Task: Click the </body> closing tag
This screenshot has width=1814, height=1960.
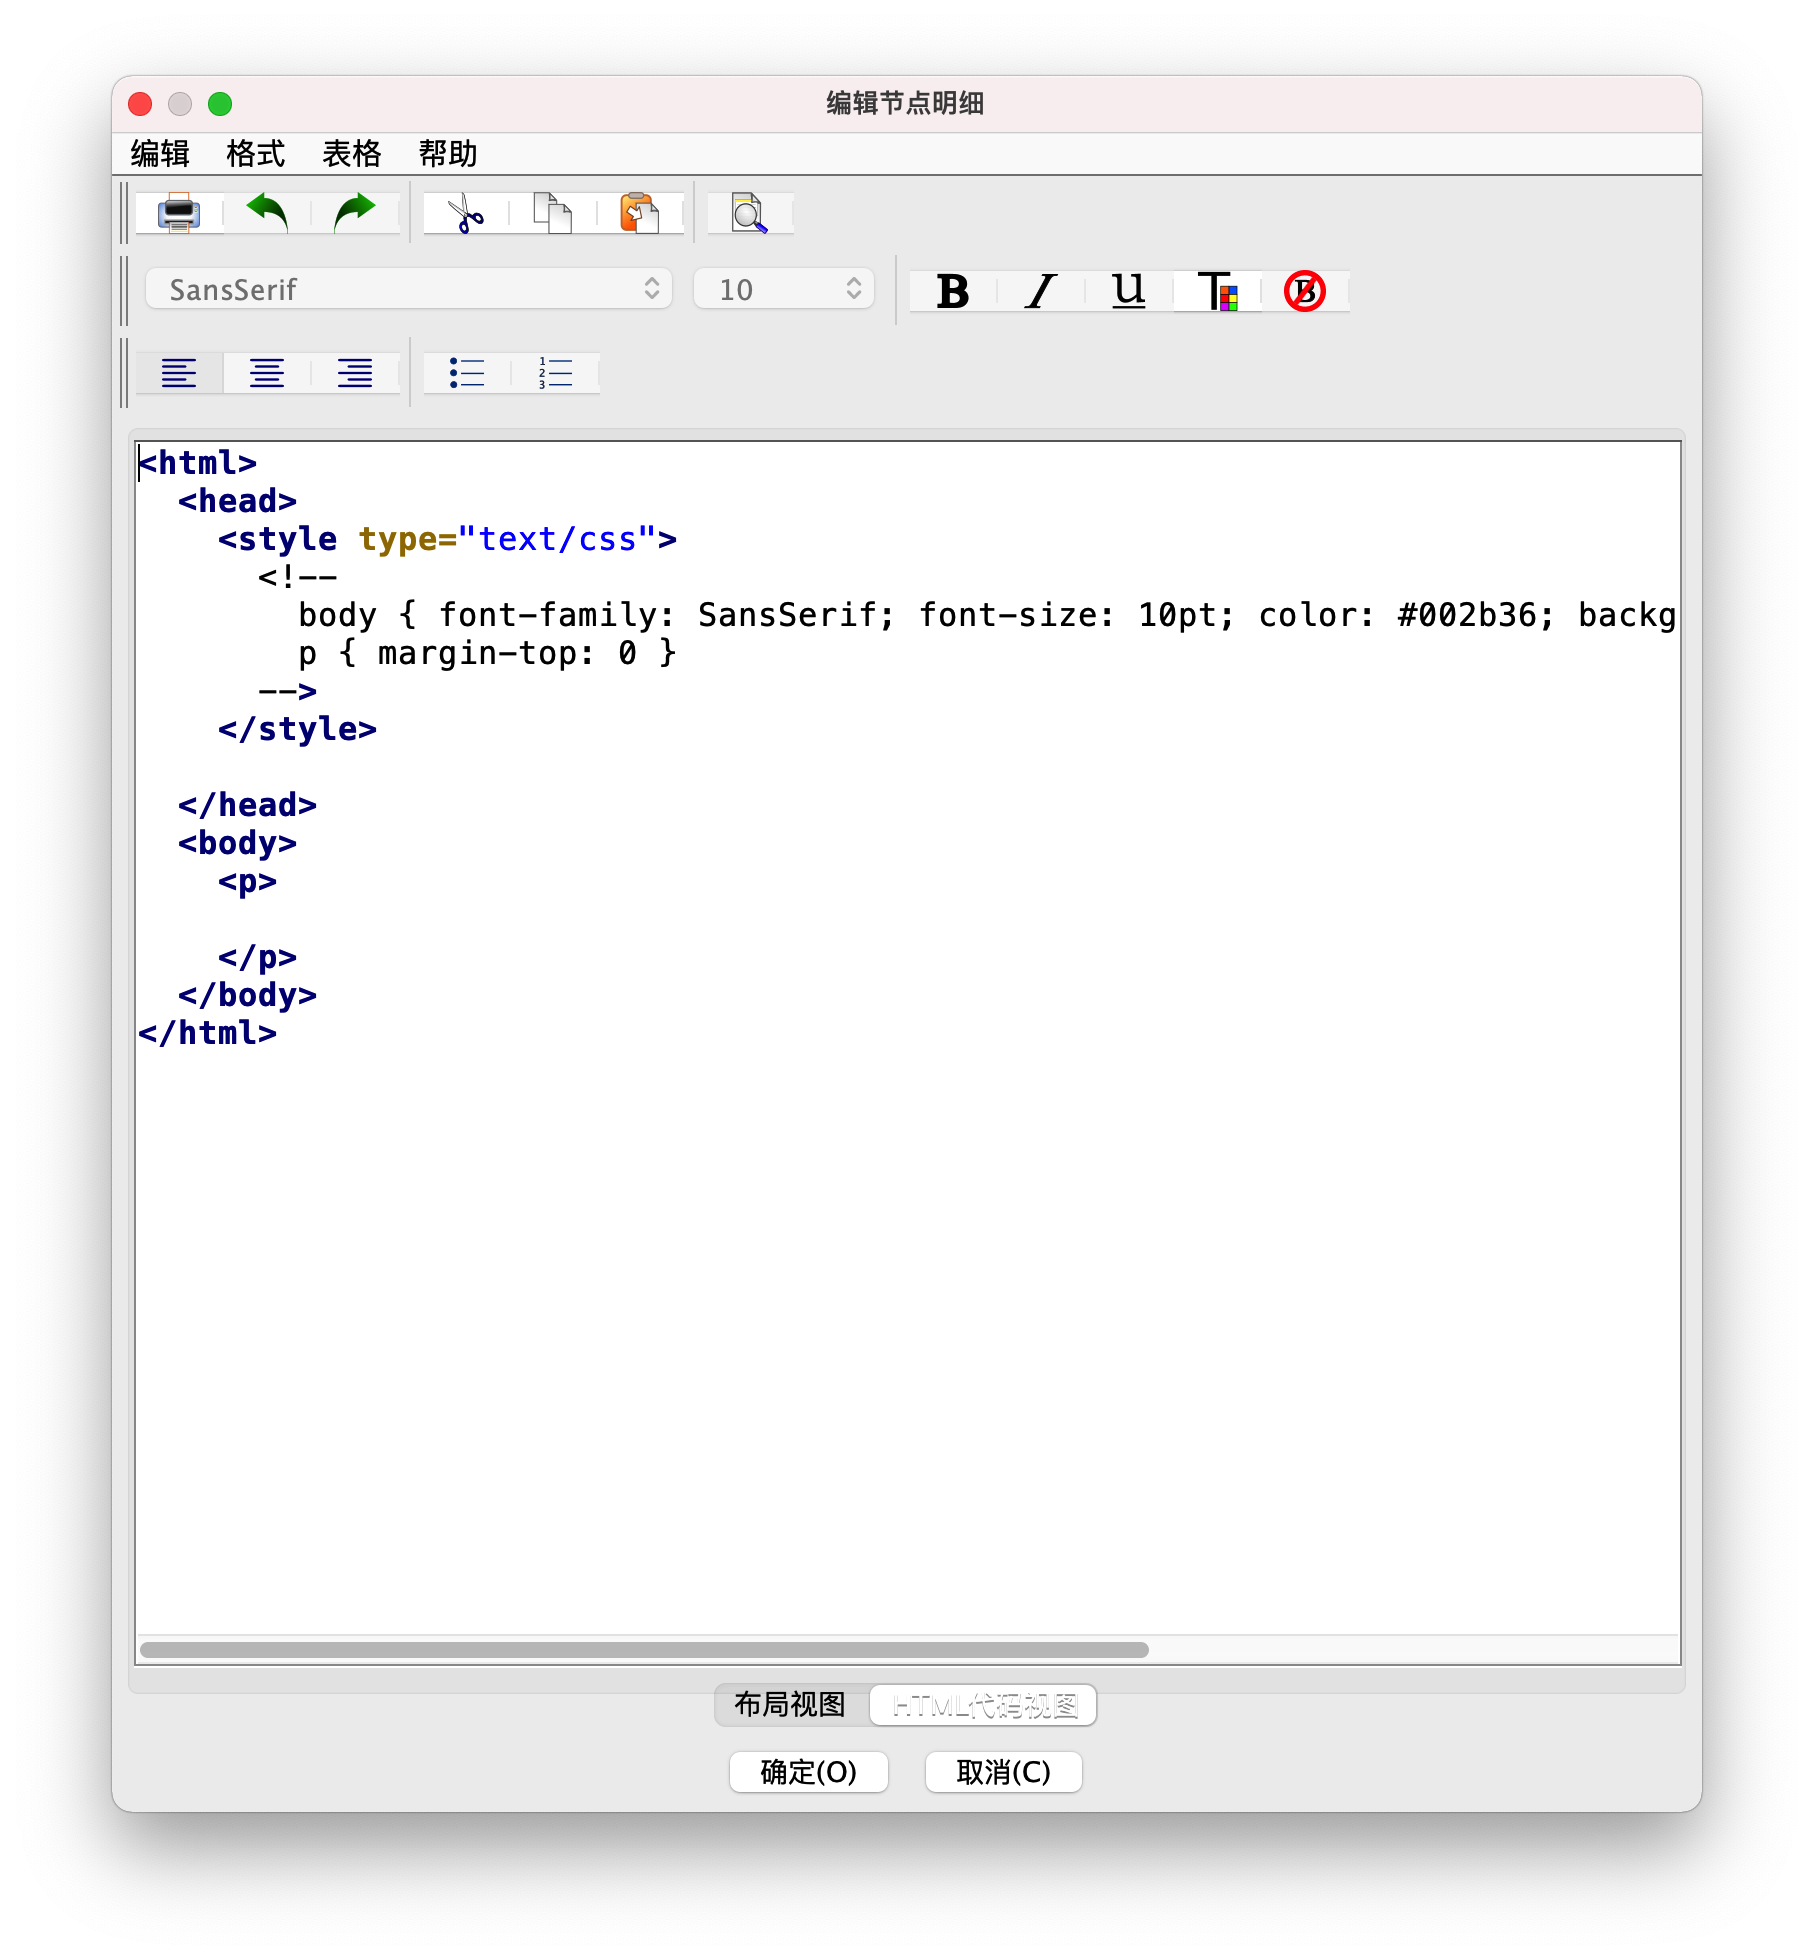Action: [248, 995]
